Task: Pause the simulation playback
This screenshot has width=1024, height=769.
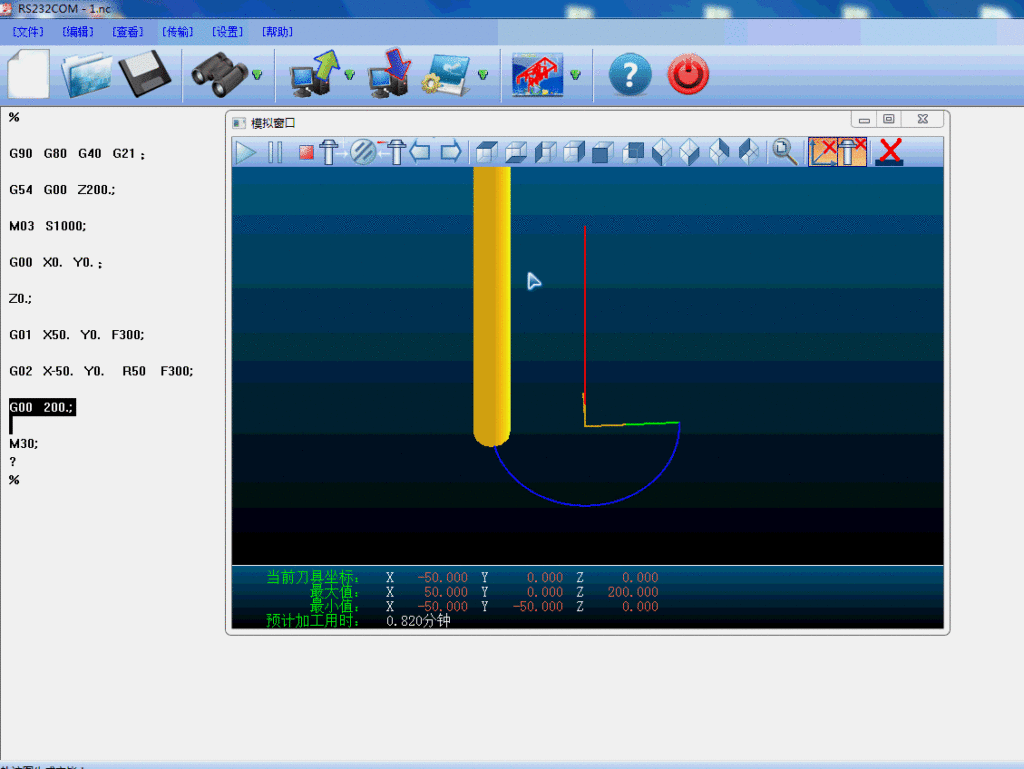Action: pos(275,152)
